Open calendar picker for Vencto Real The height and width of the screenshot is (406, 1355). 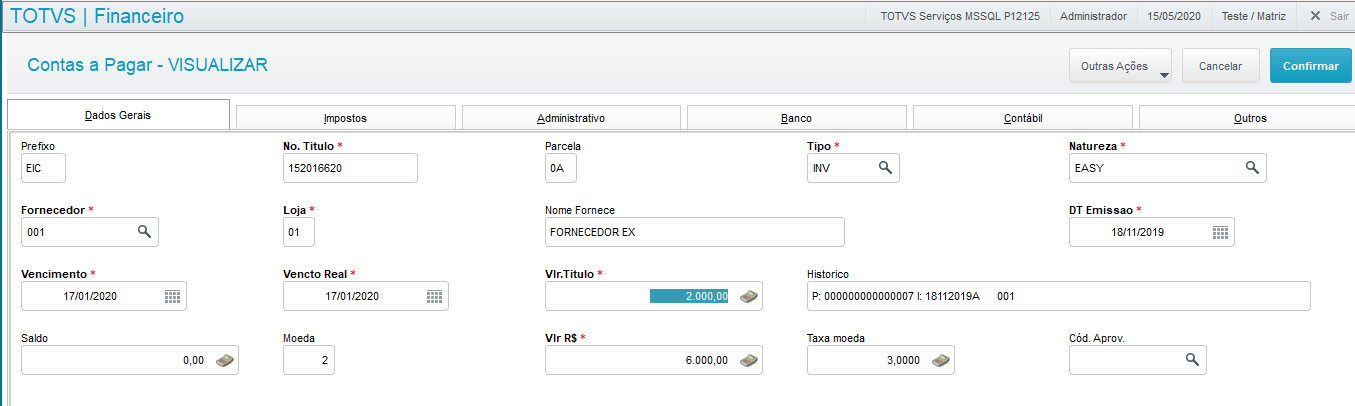tap(434, 296)
